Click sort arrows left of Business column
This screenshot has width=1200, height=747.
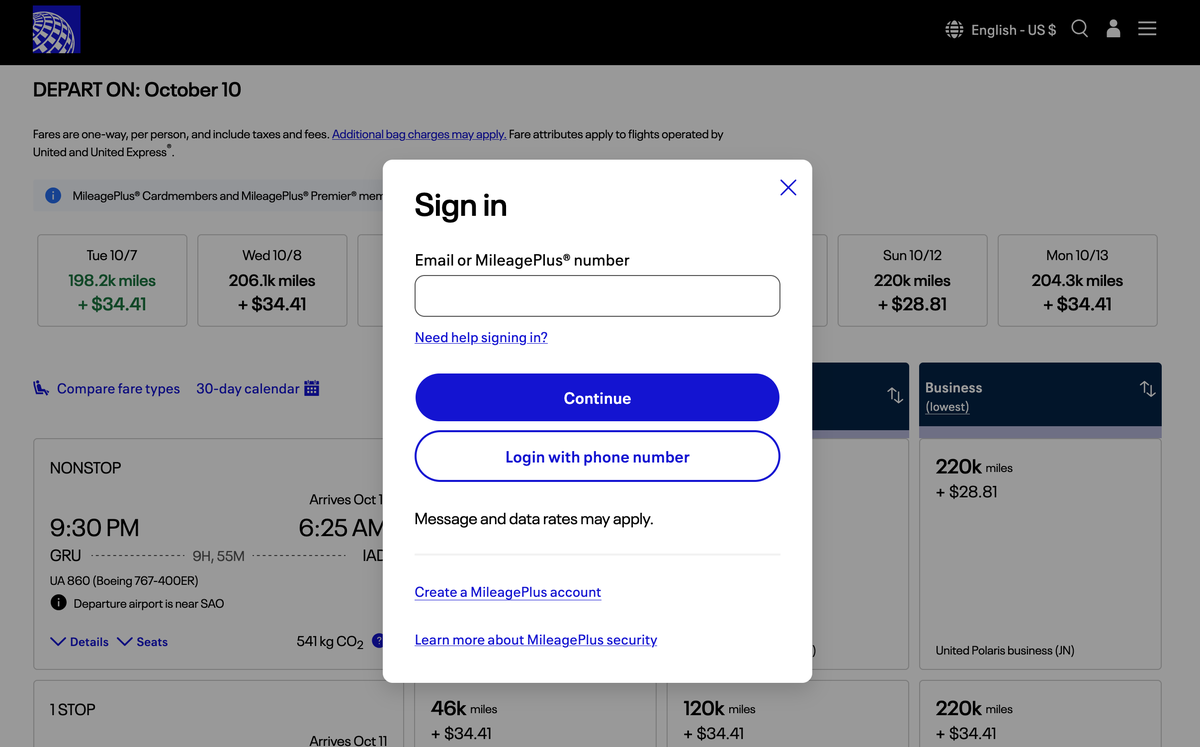pos(895,396)
